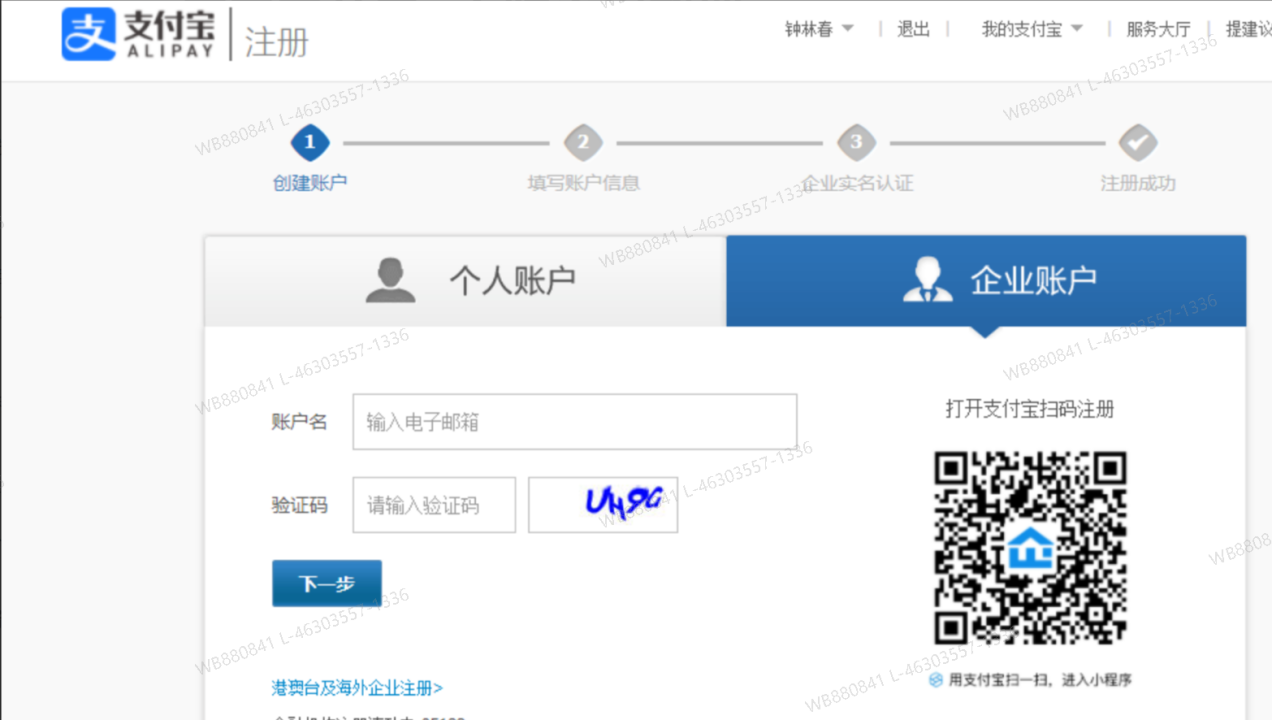Click 用支付宝扫一扫，进入小程序 text
1272x720 pixels.
(1040, 680)
